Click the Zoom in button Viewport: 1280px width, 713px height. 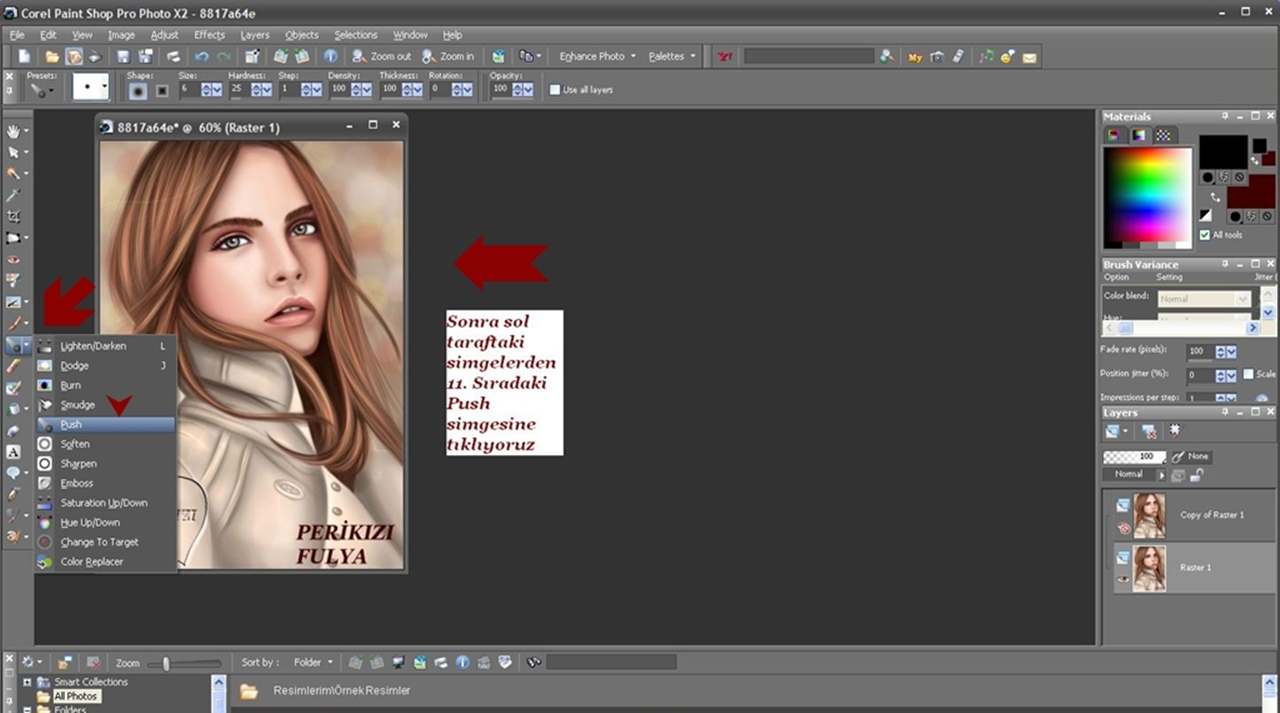[x=448, y=57]
